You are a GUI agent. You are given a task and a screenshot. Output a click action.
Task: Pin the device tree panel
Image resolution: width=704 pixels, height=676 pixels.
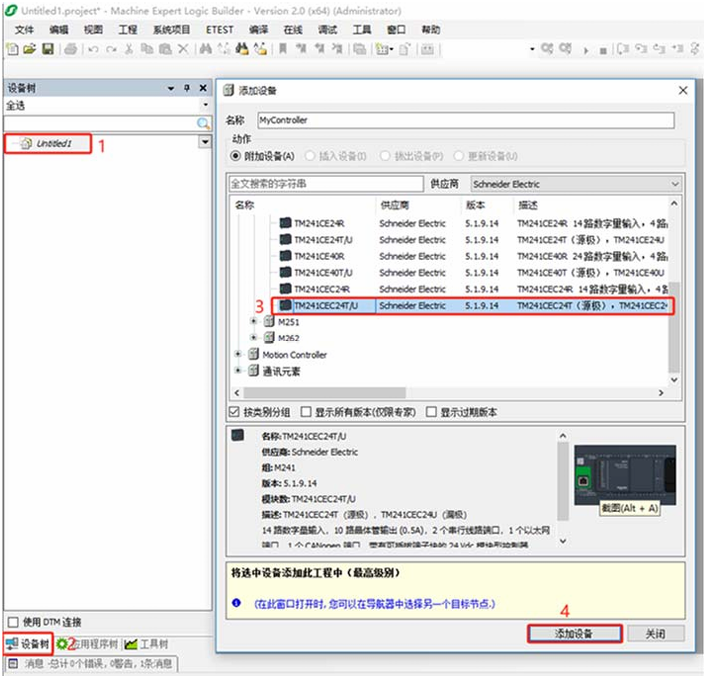(x=188, y=88)
